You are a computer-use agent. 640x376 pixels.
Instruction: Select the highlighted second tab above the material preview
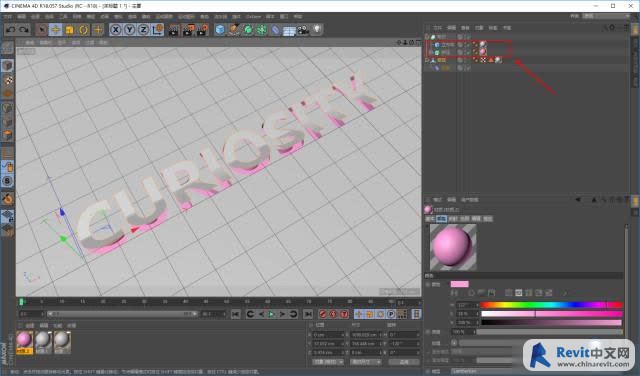[x=441, y=219]
